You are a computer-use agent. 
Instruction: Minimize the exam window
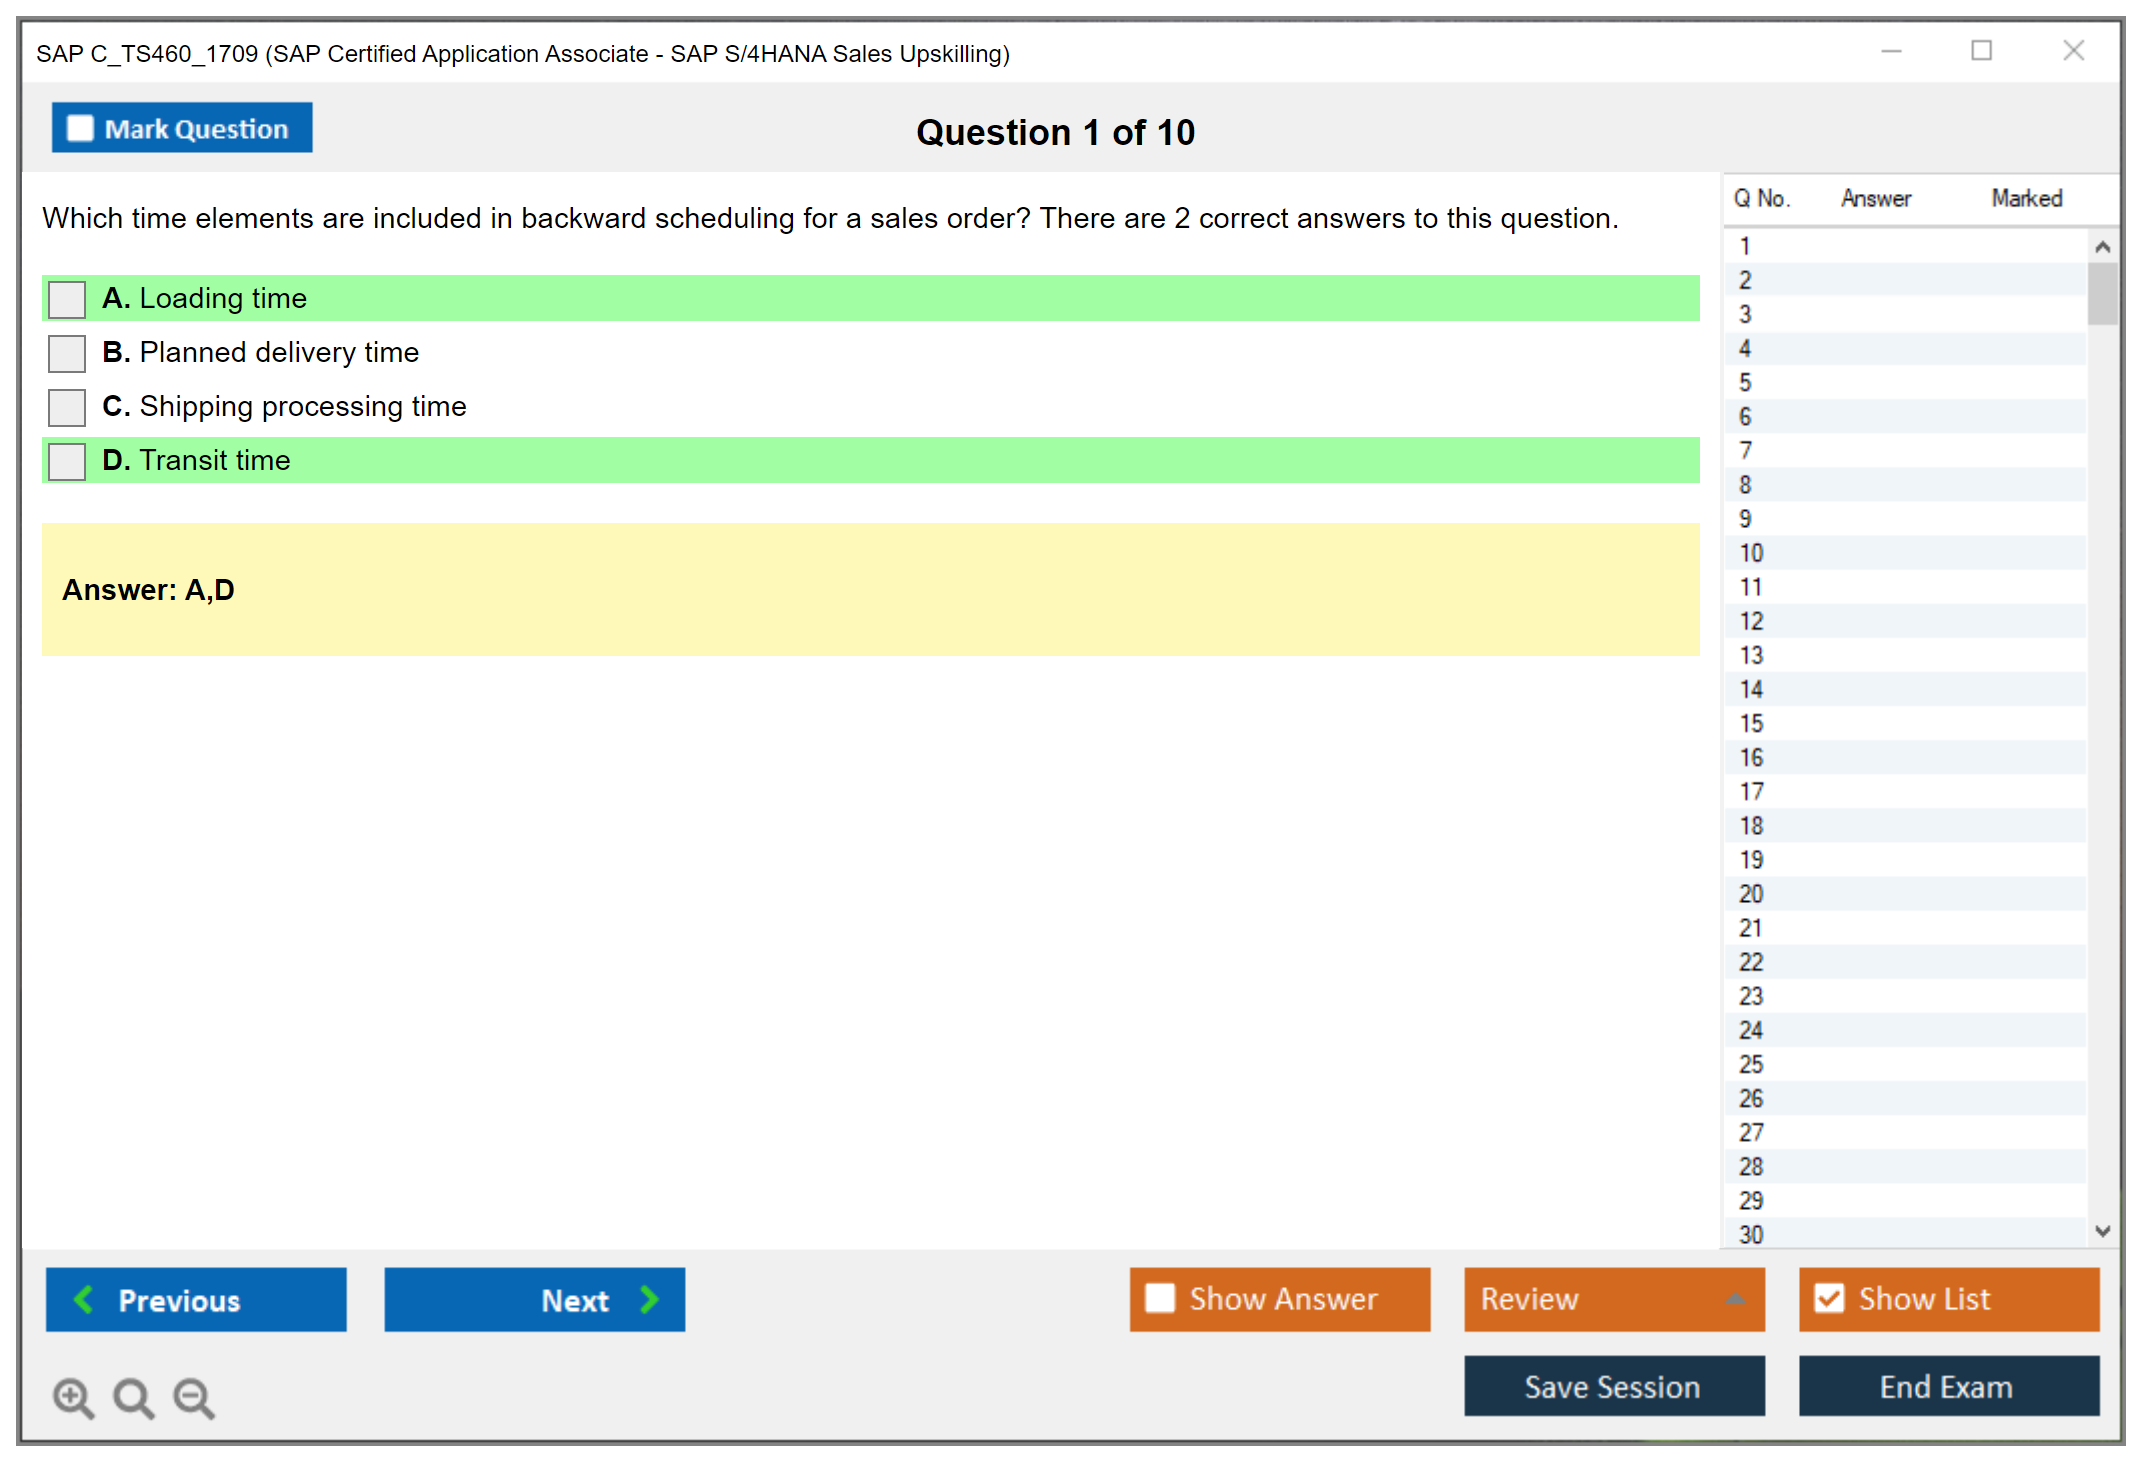pos(1891,51)
